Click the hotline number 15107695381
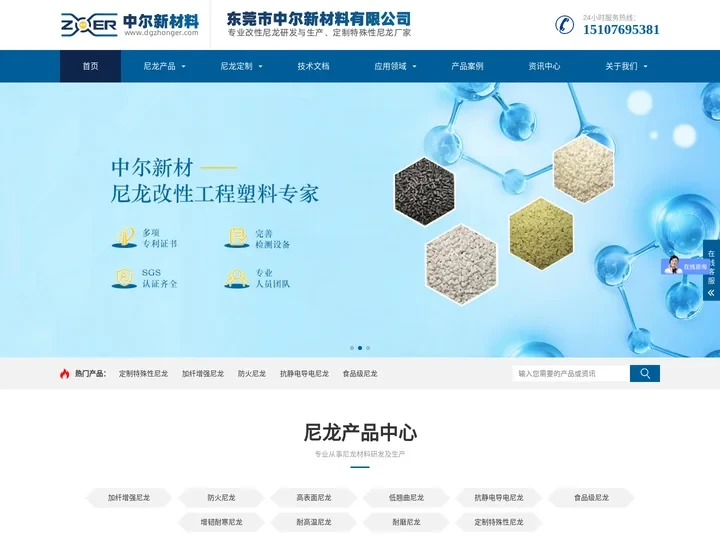The width and height of the screenshot is (720, 540). pyautogui.click(x=621, y=30)
